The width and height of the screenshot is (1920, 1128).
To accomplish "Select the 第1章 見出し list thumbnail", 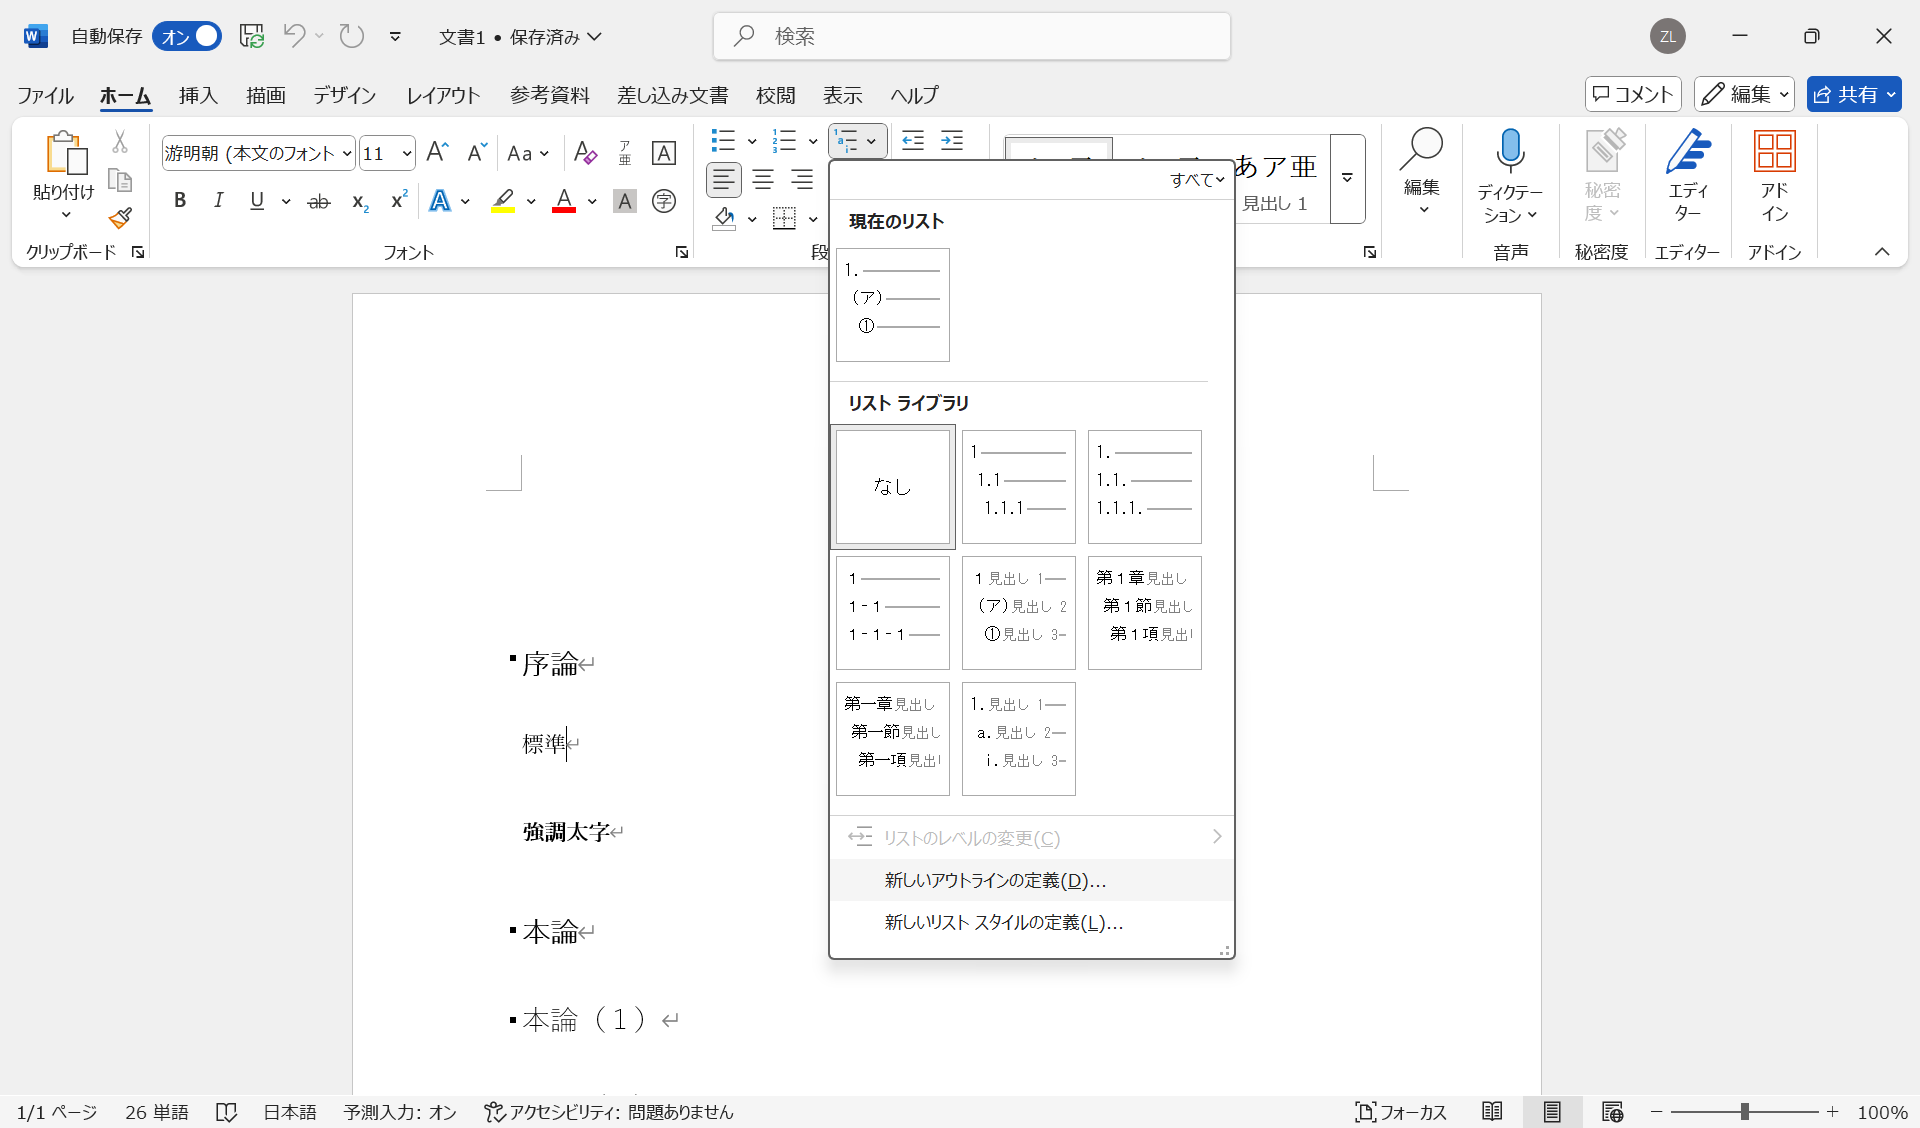I will click(x=1144, y=612).
